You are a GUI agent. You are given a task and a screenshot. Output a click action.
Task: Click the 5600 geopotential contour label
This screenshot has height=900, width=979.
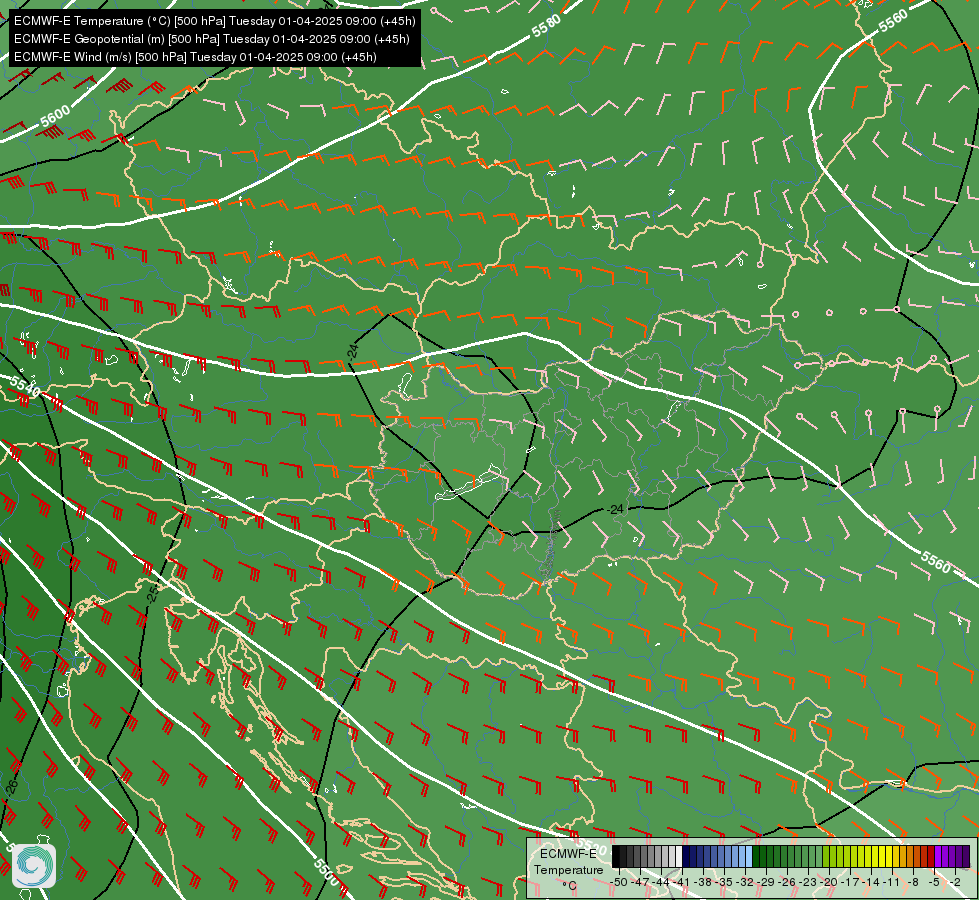pos(55,116)
